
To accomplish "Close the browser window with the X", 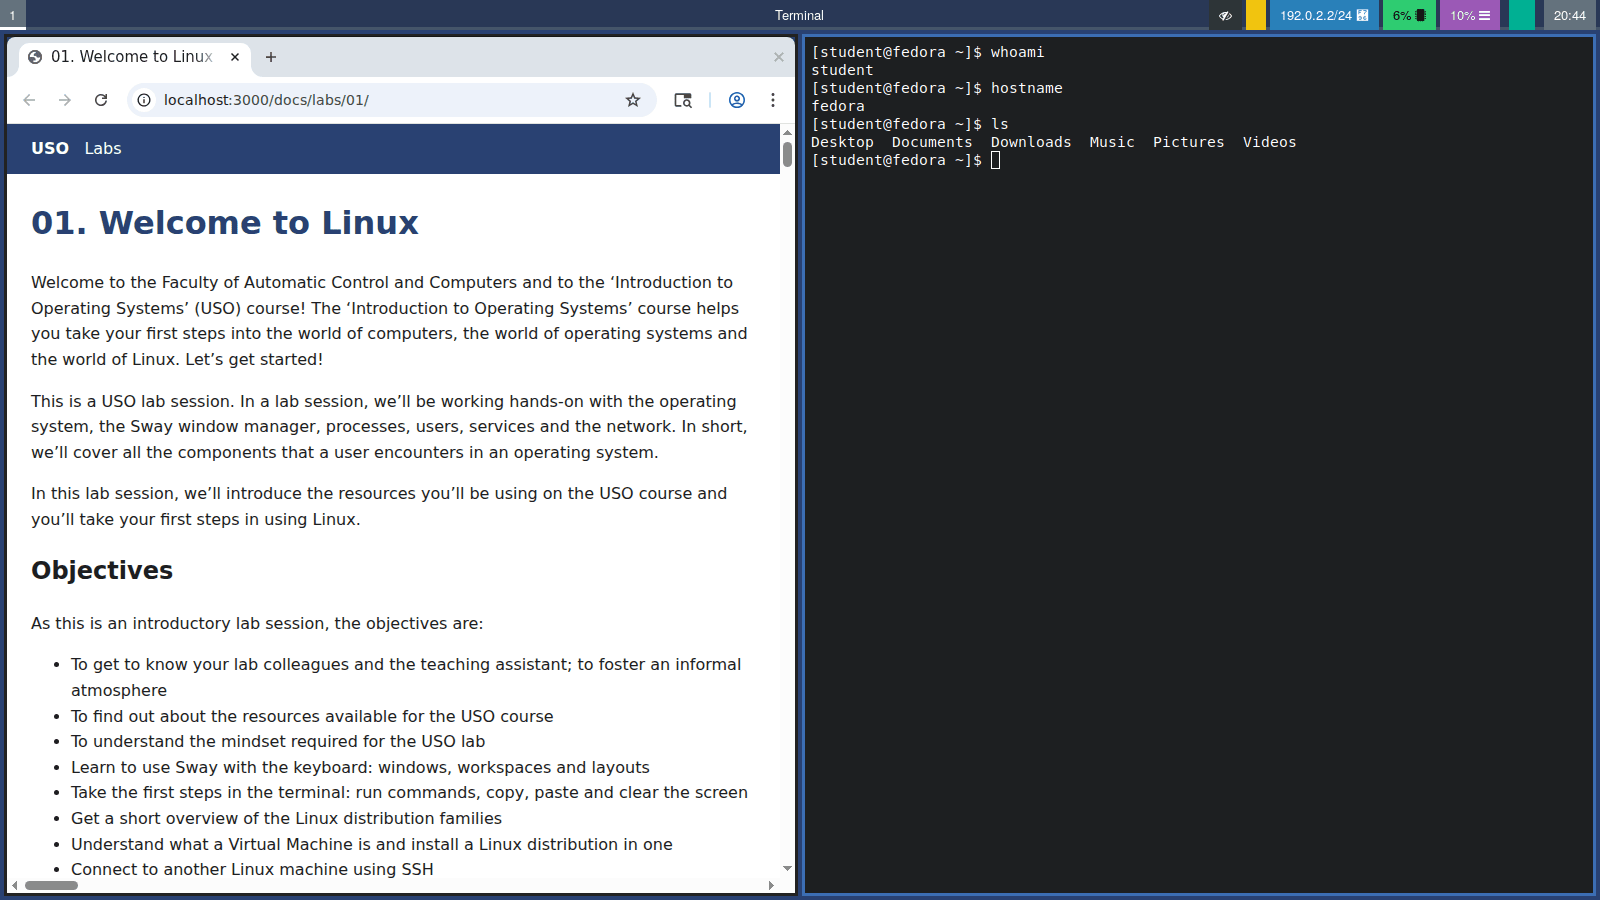I will pyautogui.click(x=779, y=57).
